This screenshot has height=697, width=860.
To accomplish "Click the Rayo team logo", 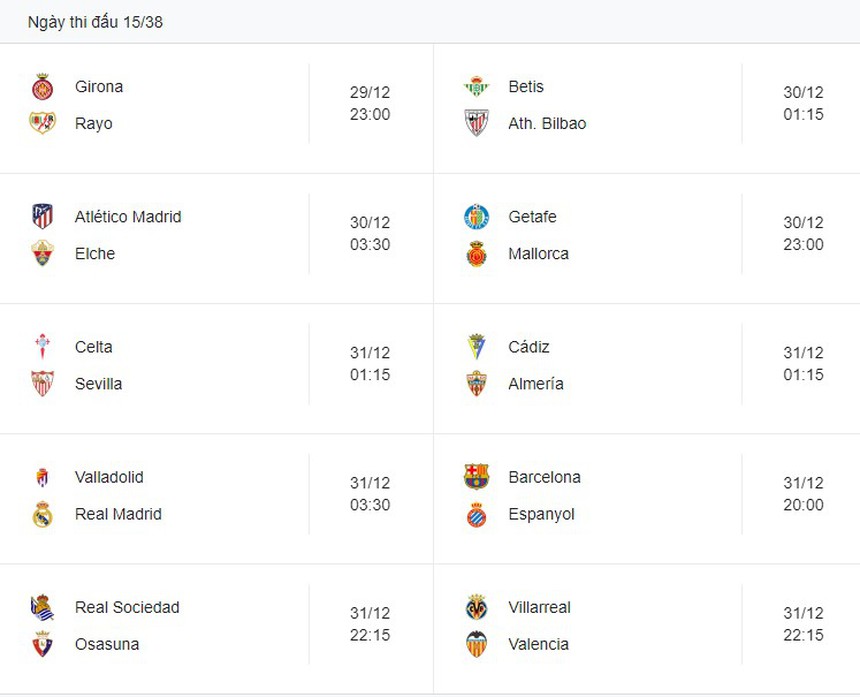I will (42, 124).
